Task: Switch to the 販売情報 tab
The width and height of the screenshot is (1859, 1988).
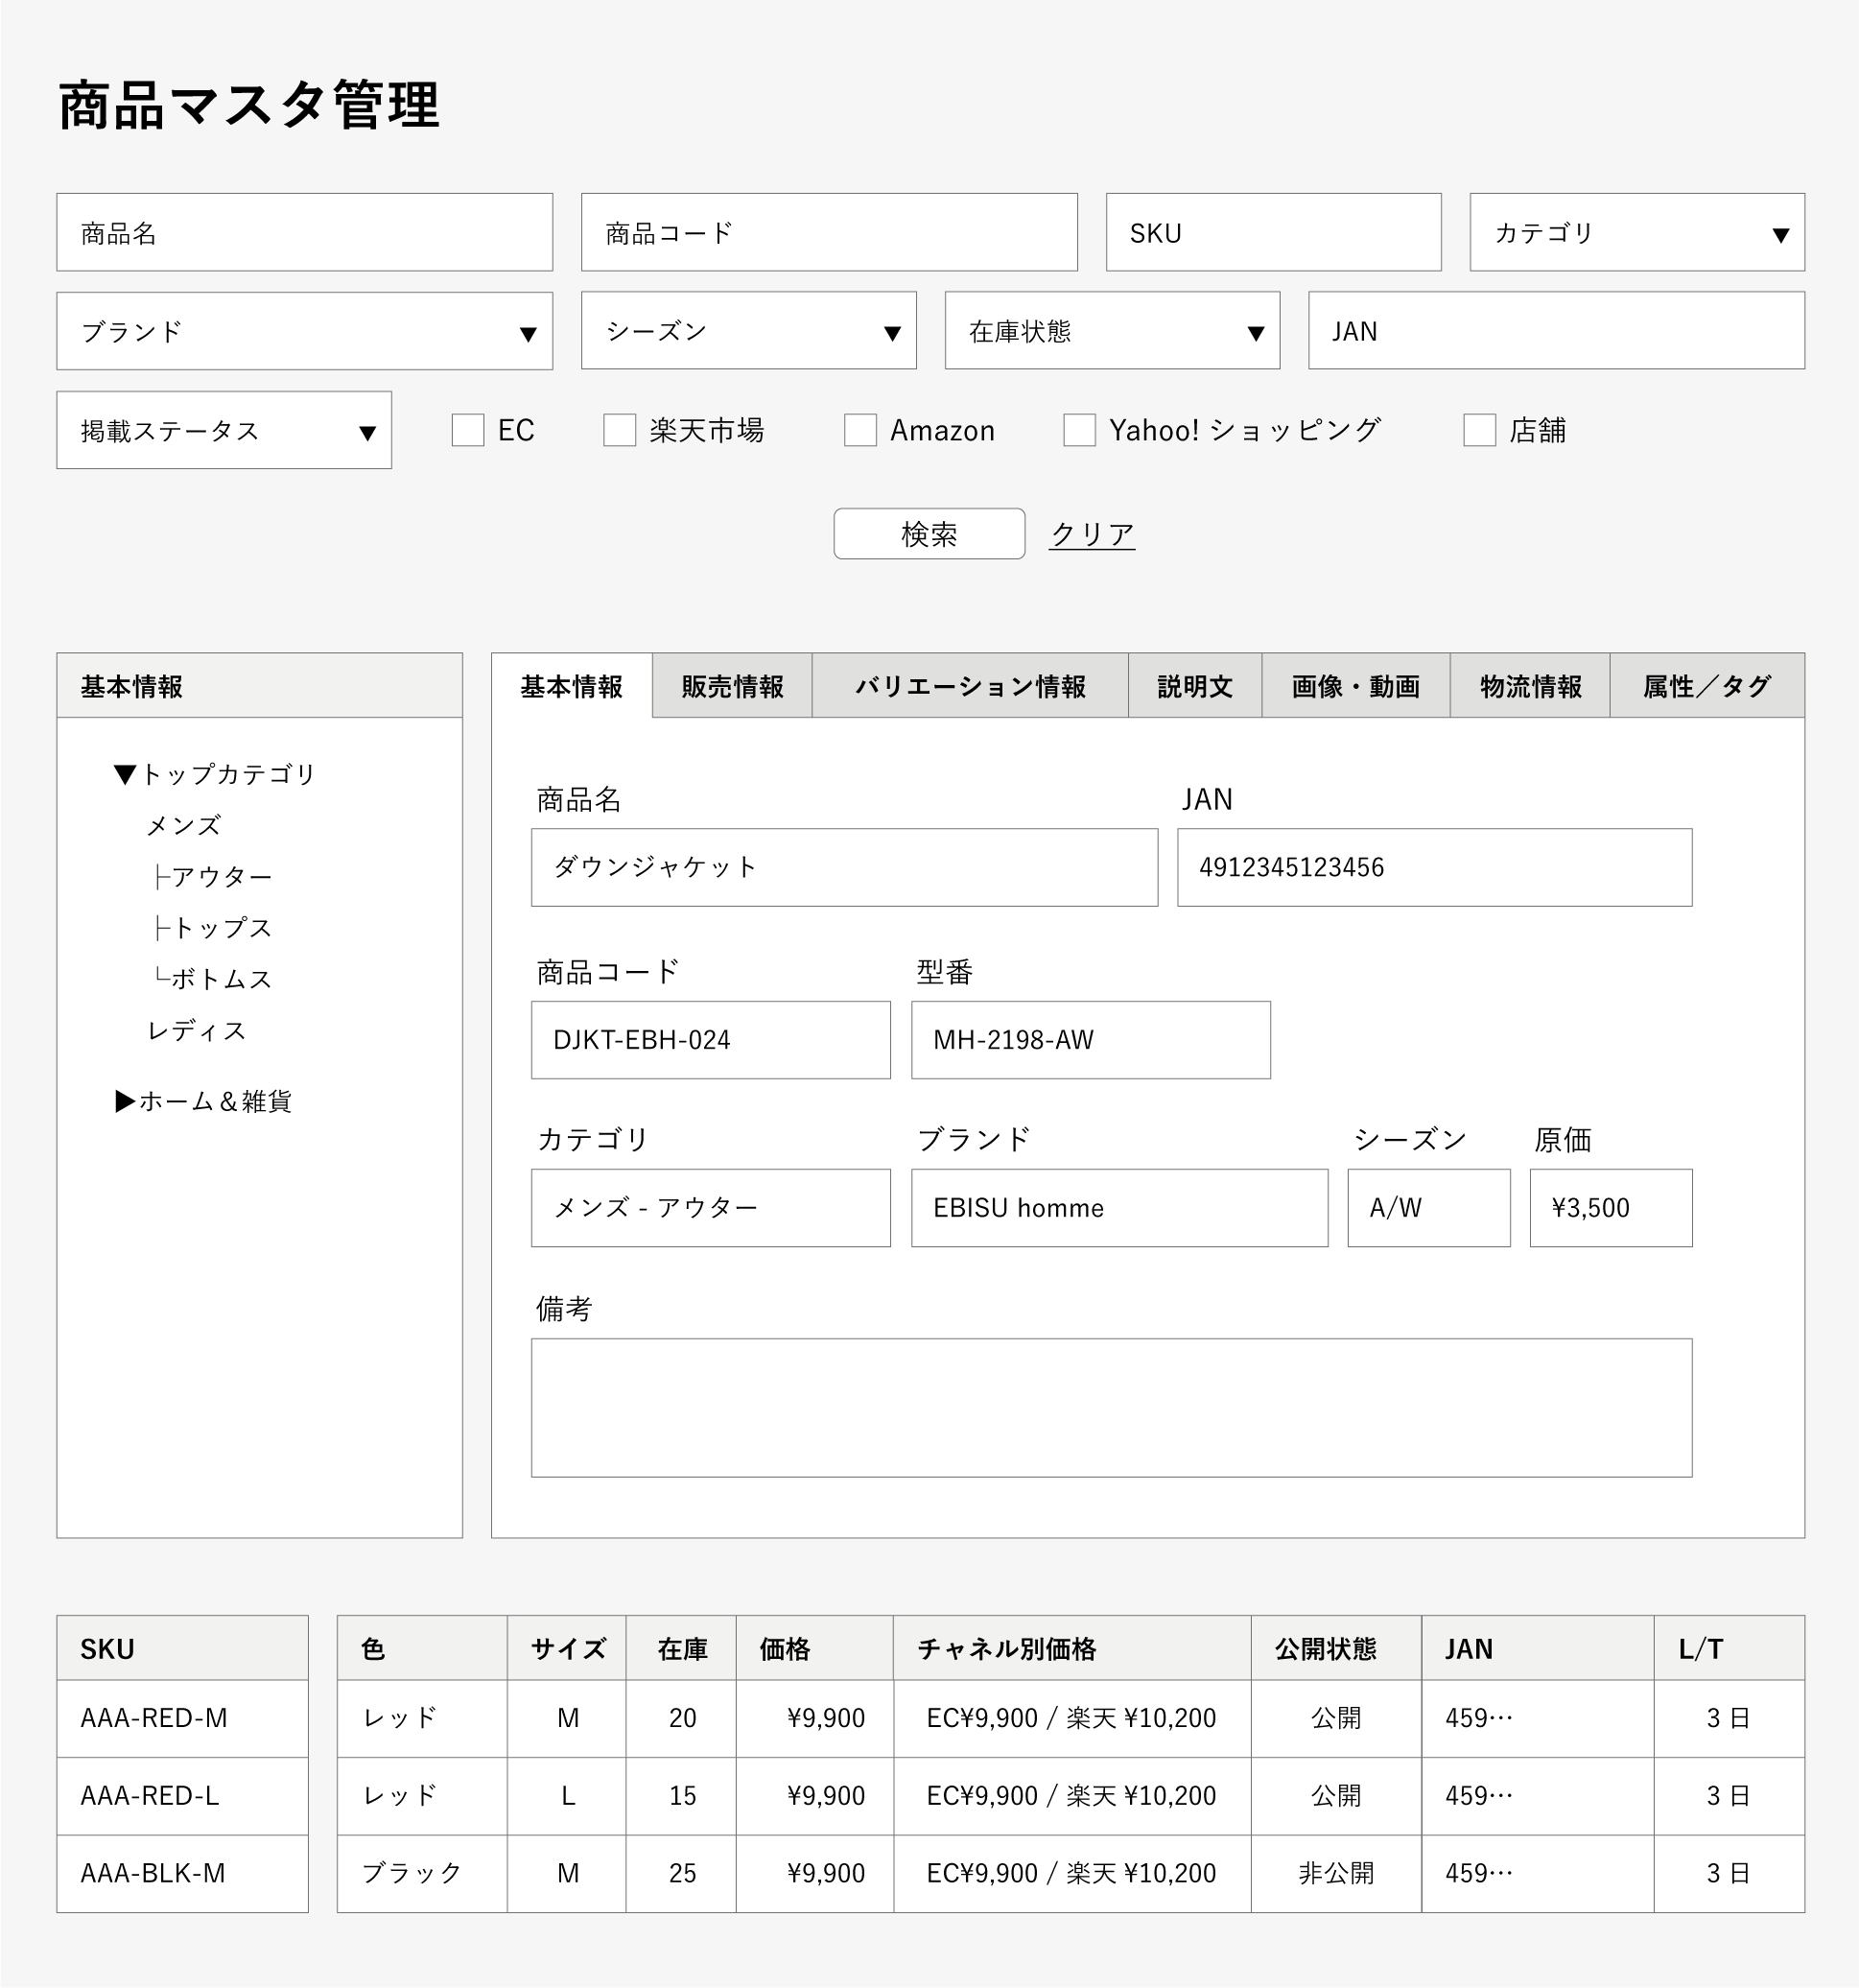Action: (x=732, y=687)
